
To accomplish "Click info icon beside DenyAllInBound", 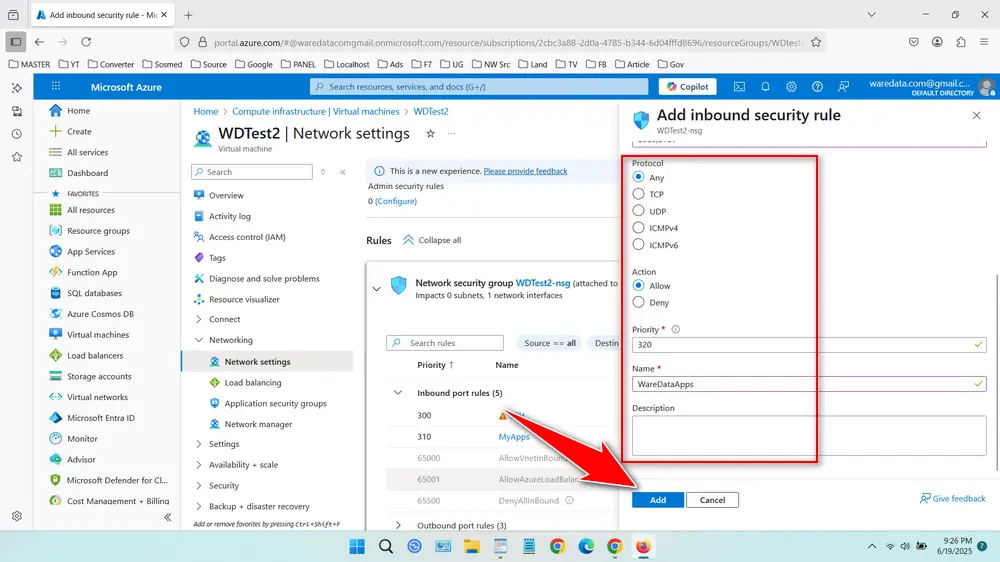I will click(x=570, y=501).
